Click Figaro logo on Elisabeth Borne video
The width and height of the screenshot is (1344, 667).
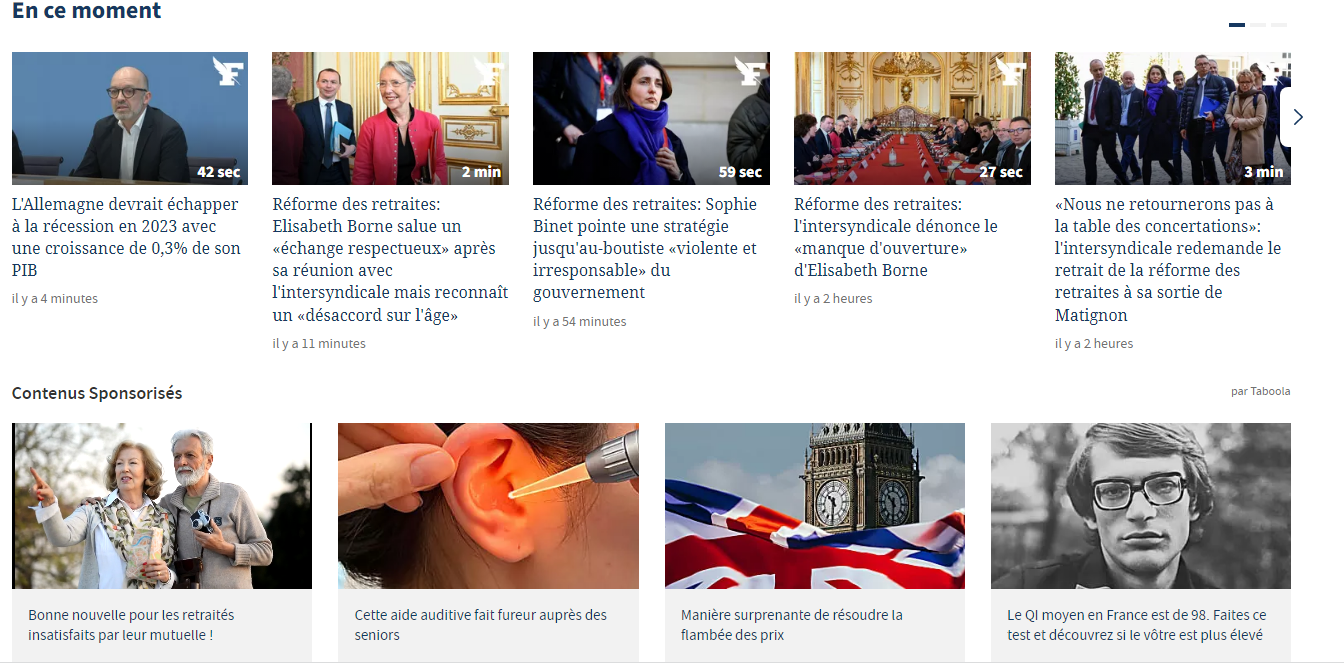(489, 71)
